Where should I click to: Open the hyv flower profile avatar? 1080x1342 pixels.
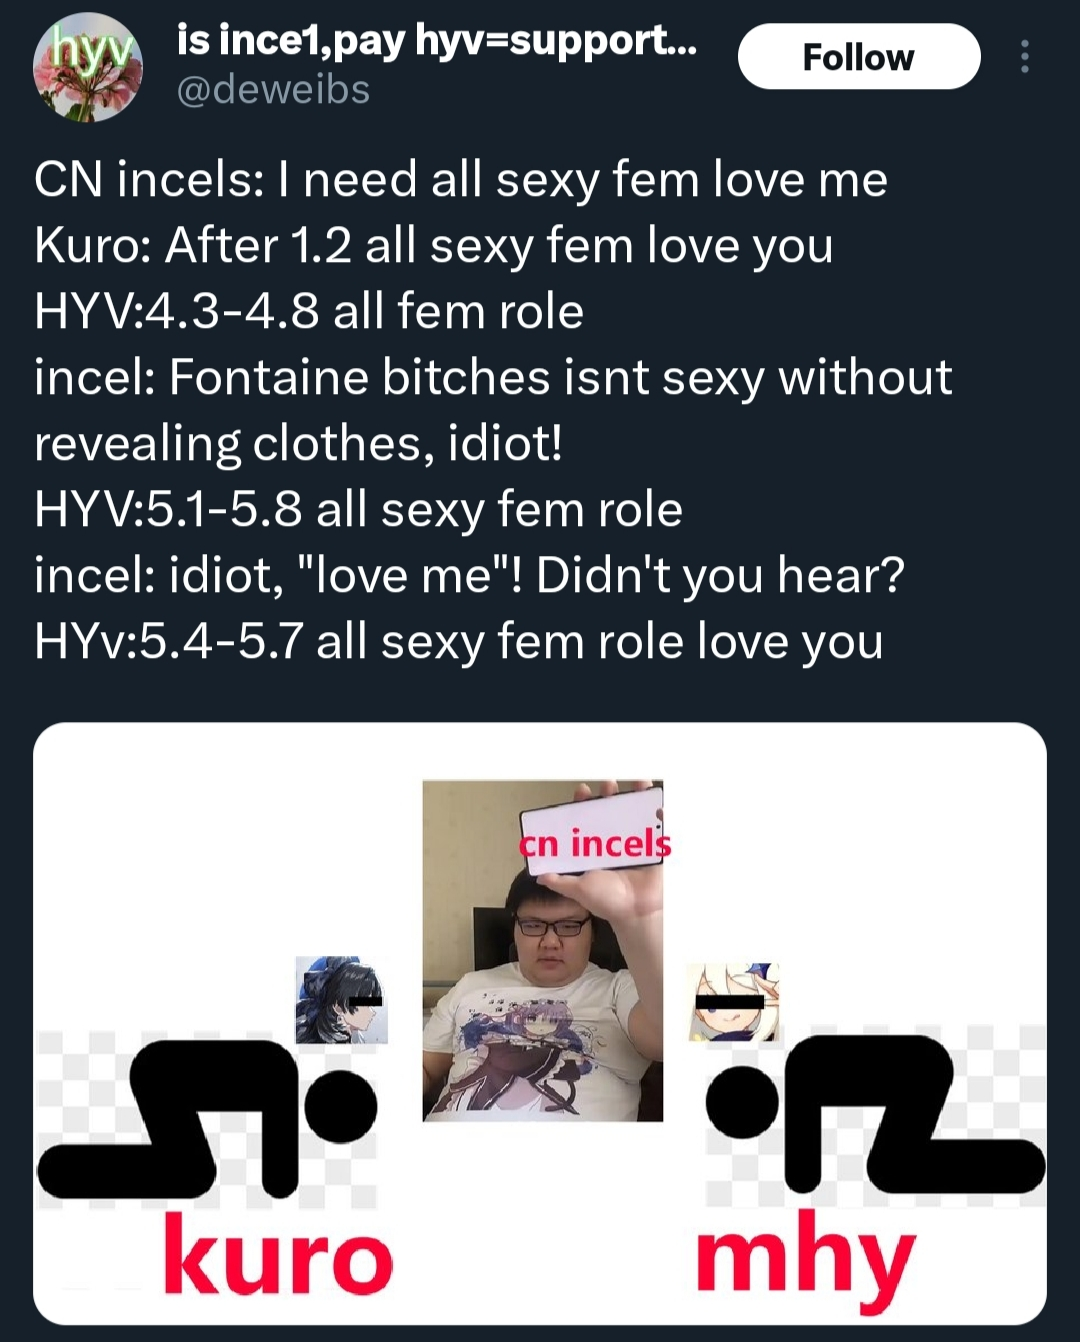(x=88, y=68)
